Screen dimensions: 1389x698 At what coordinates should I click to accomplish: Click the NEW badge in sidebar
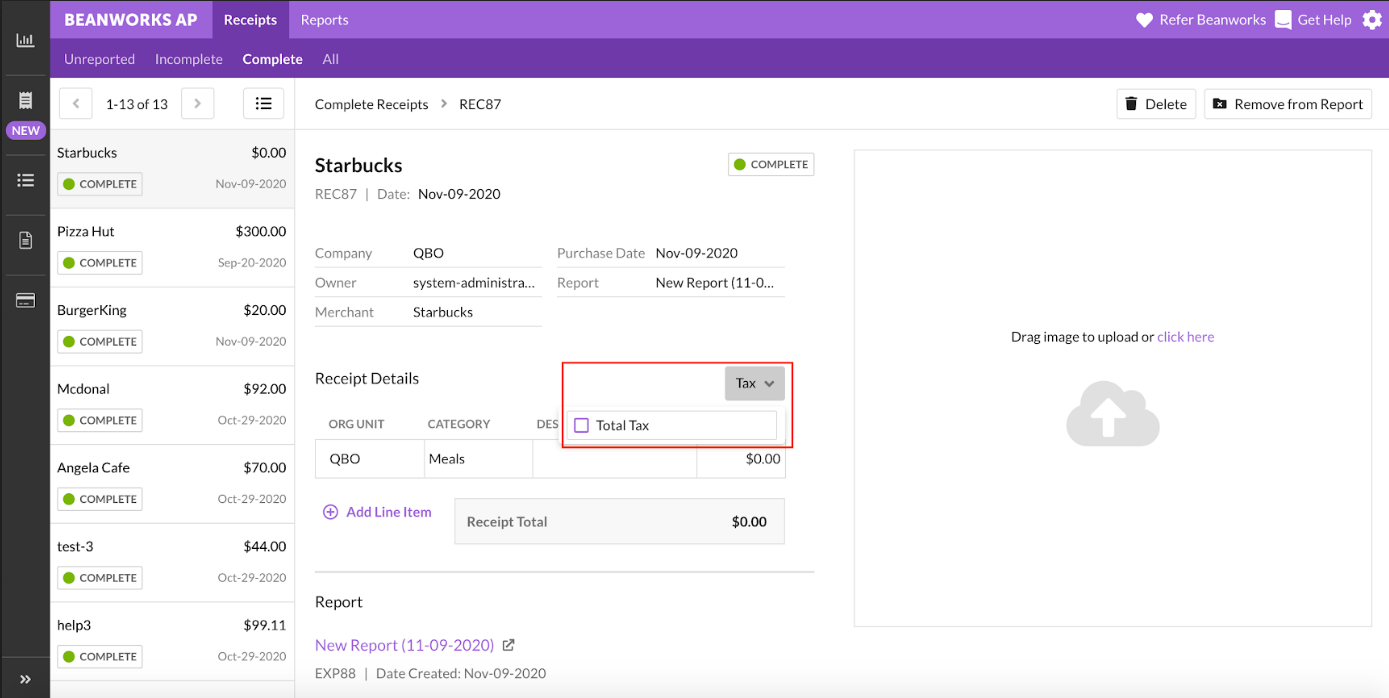[25, 131]
